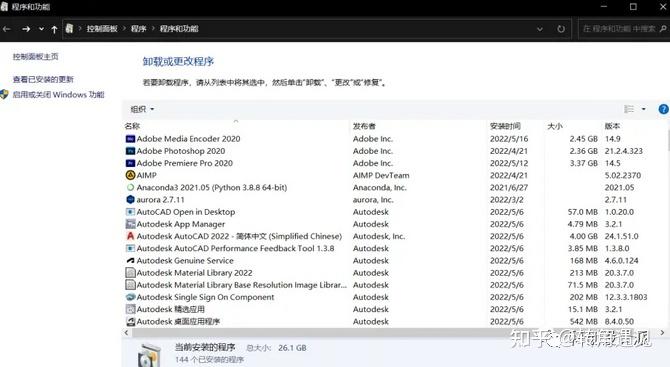Screen dimensions: 670x367
Task: Click the 21.2.4.323 version cell
Action: click(623, 151)
